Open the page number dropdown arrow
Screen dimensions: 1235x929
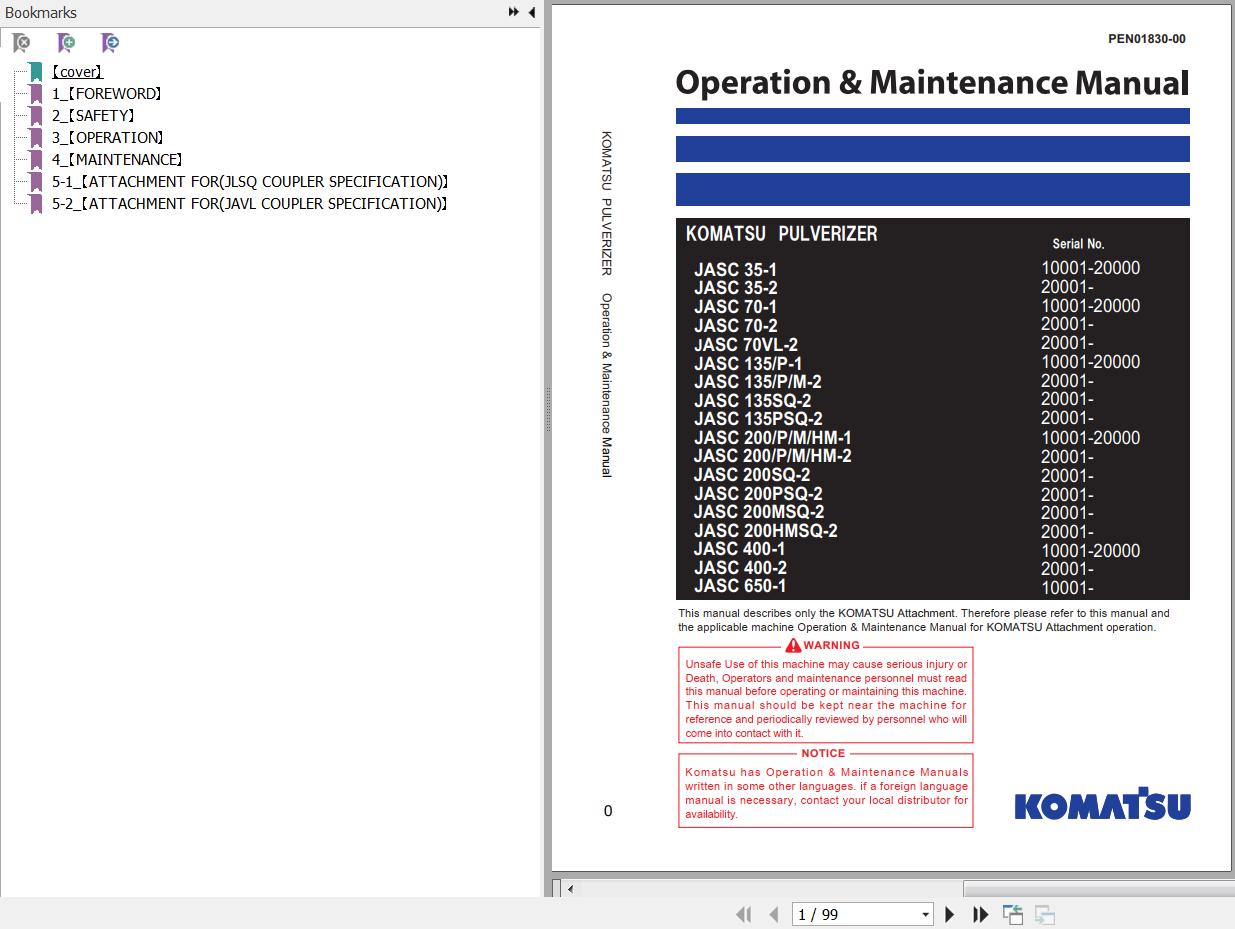[925, 914]
